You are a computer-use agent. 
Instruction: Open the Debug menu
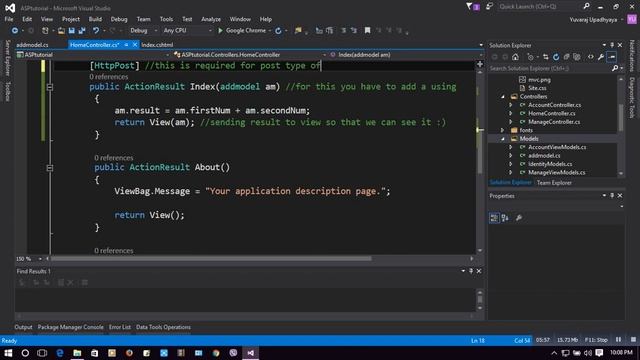(119, 19)
